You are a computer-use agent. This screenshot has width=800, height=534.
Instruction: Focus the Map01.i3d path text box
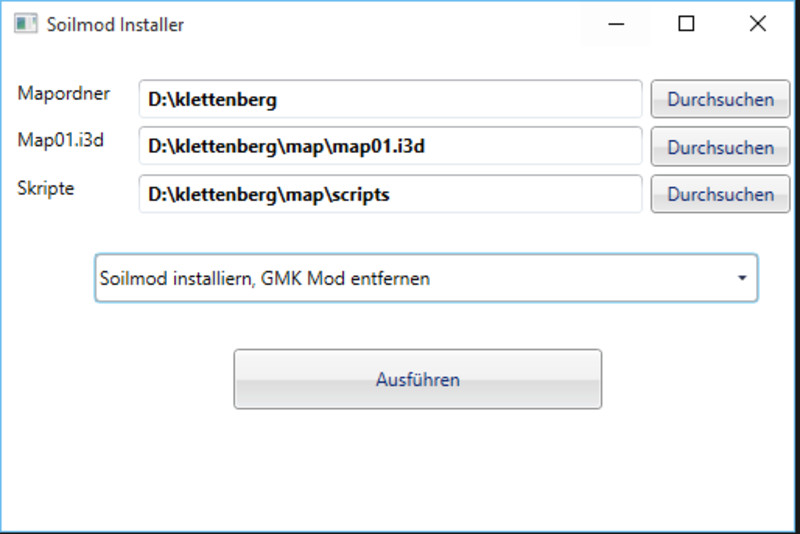click(x=390, y=146)
